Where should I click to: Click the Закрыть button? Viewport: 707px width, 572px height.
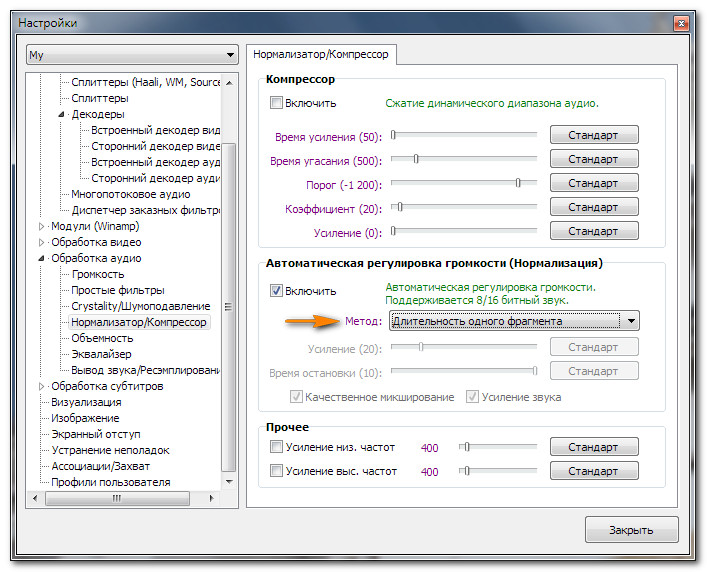pos(631,530)
